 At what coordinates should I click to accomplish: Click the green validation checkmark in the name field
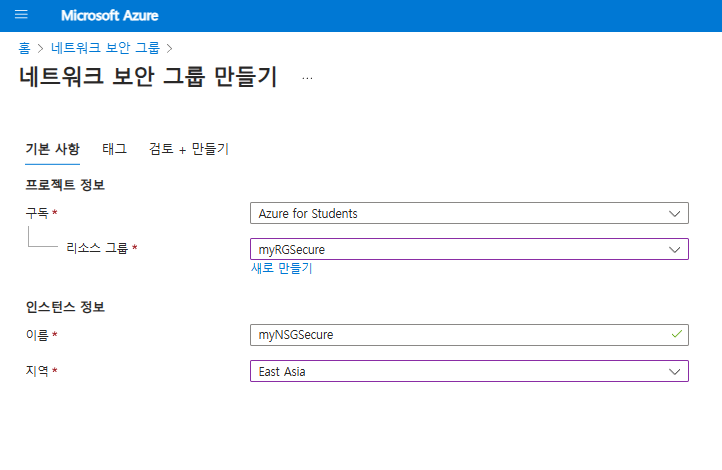point(675,334)
